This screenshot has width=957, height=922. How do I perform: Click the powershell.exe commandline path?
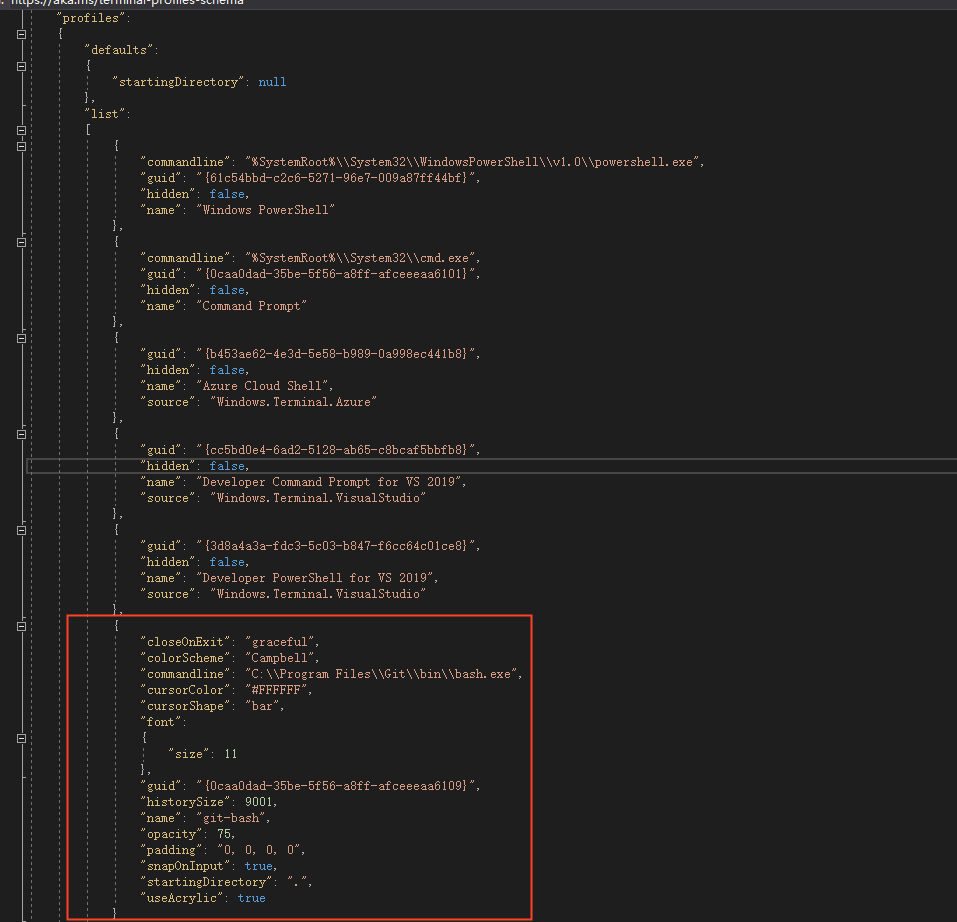coord(472,162)
